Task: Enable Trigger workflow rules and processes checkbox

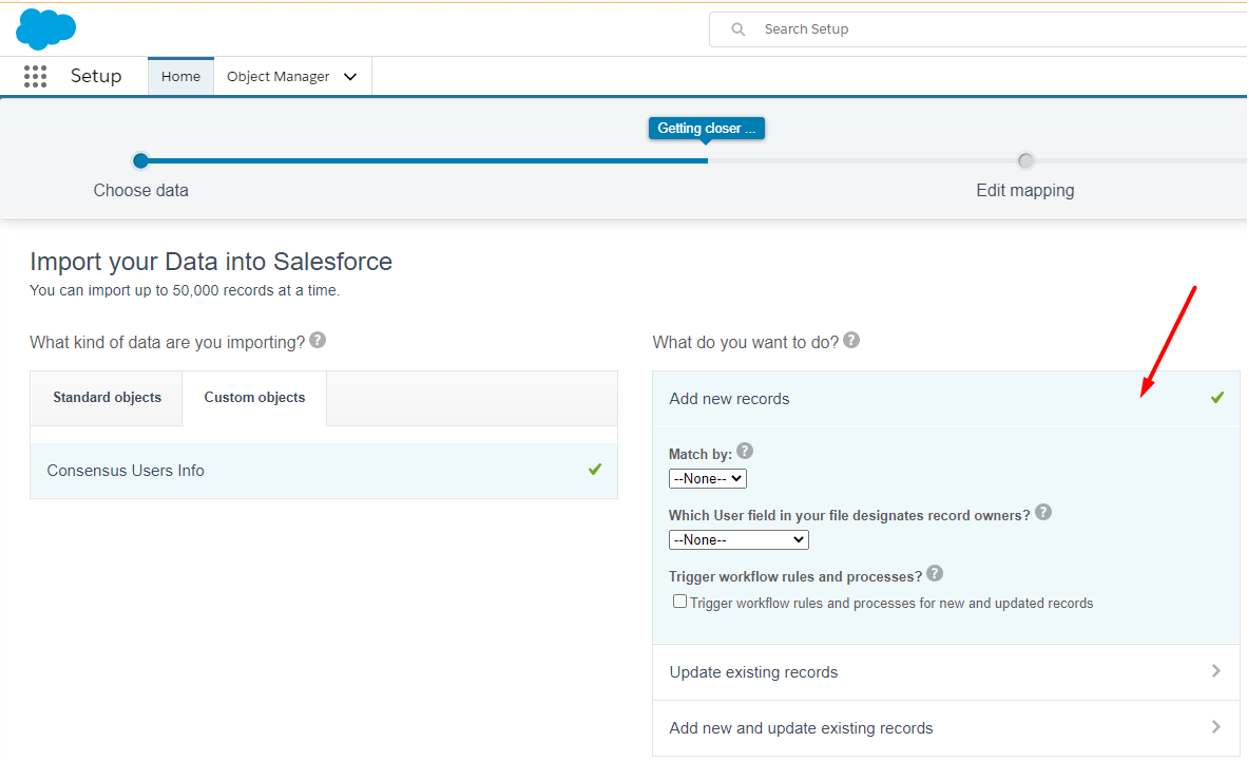Action: (680, 602)
